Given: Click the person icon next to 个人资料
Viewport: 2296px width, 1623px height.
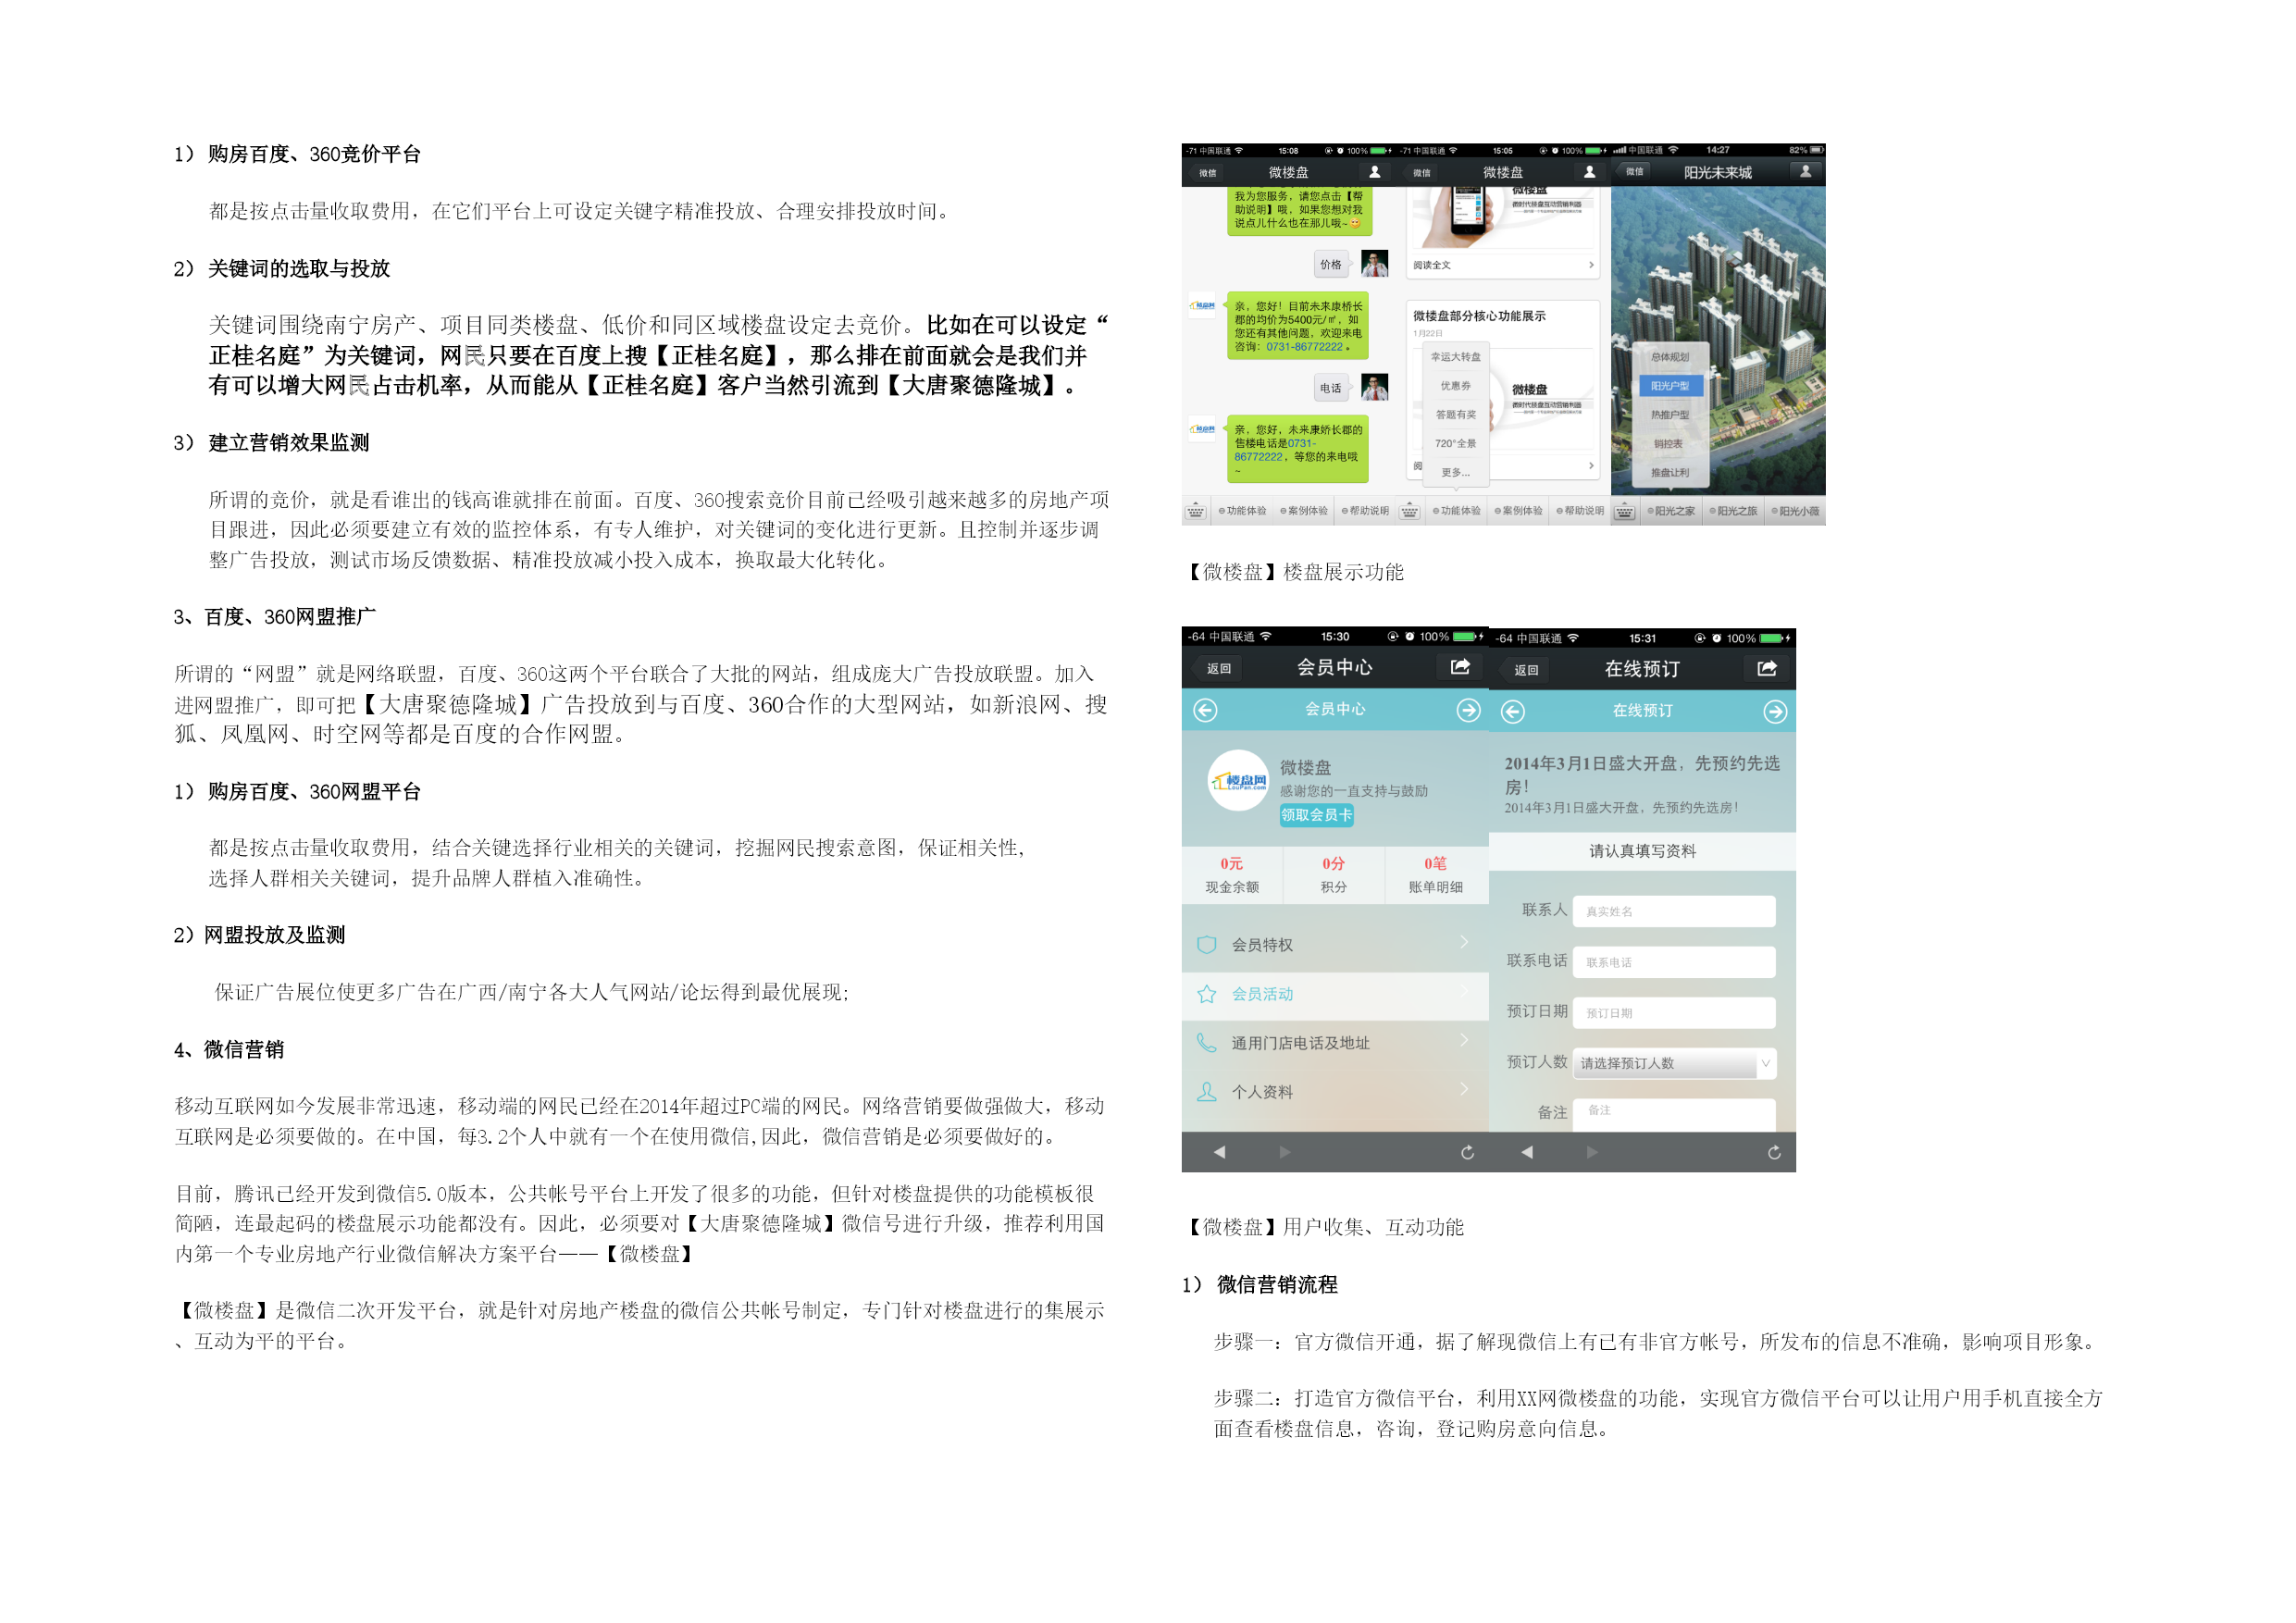Looking at the screenshot, I should pyautogui.click(x=1207, y=1092).
